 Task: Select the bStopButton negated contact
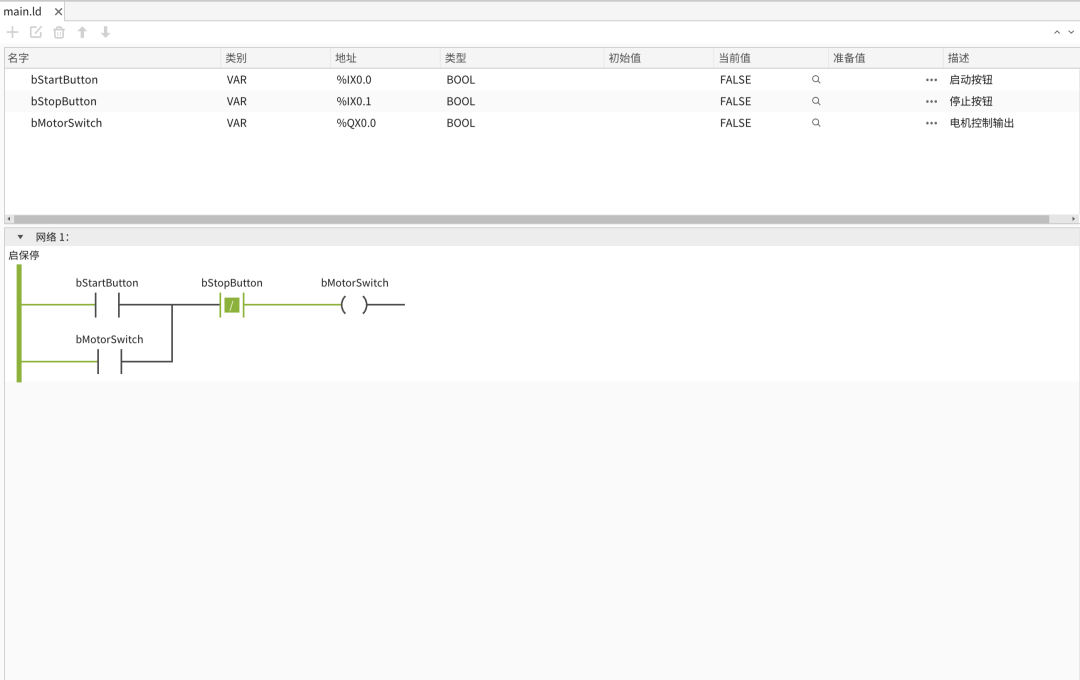tap(232, 305)
